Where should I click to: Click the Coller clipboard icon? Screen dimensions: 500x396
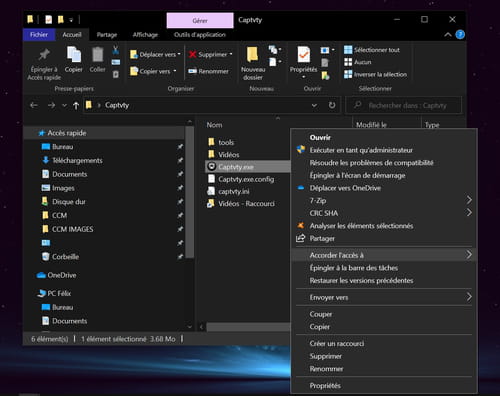(x=97, y=55)
